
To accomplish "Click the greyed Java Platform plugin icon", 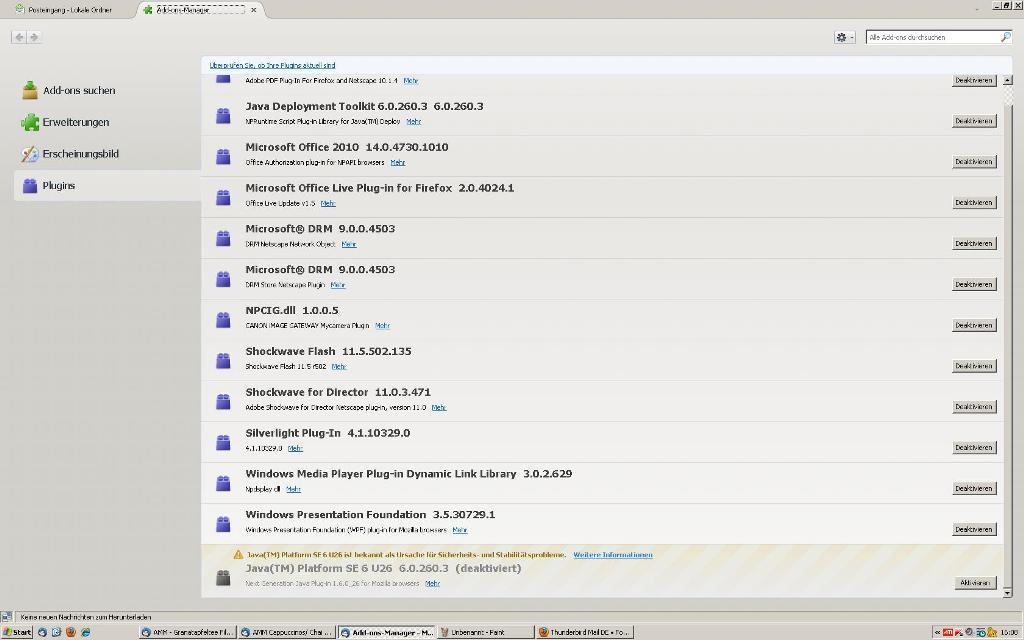I will click(x=223, y=577).
